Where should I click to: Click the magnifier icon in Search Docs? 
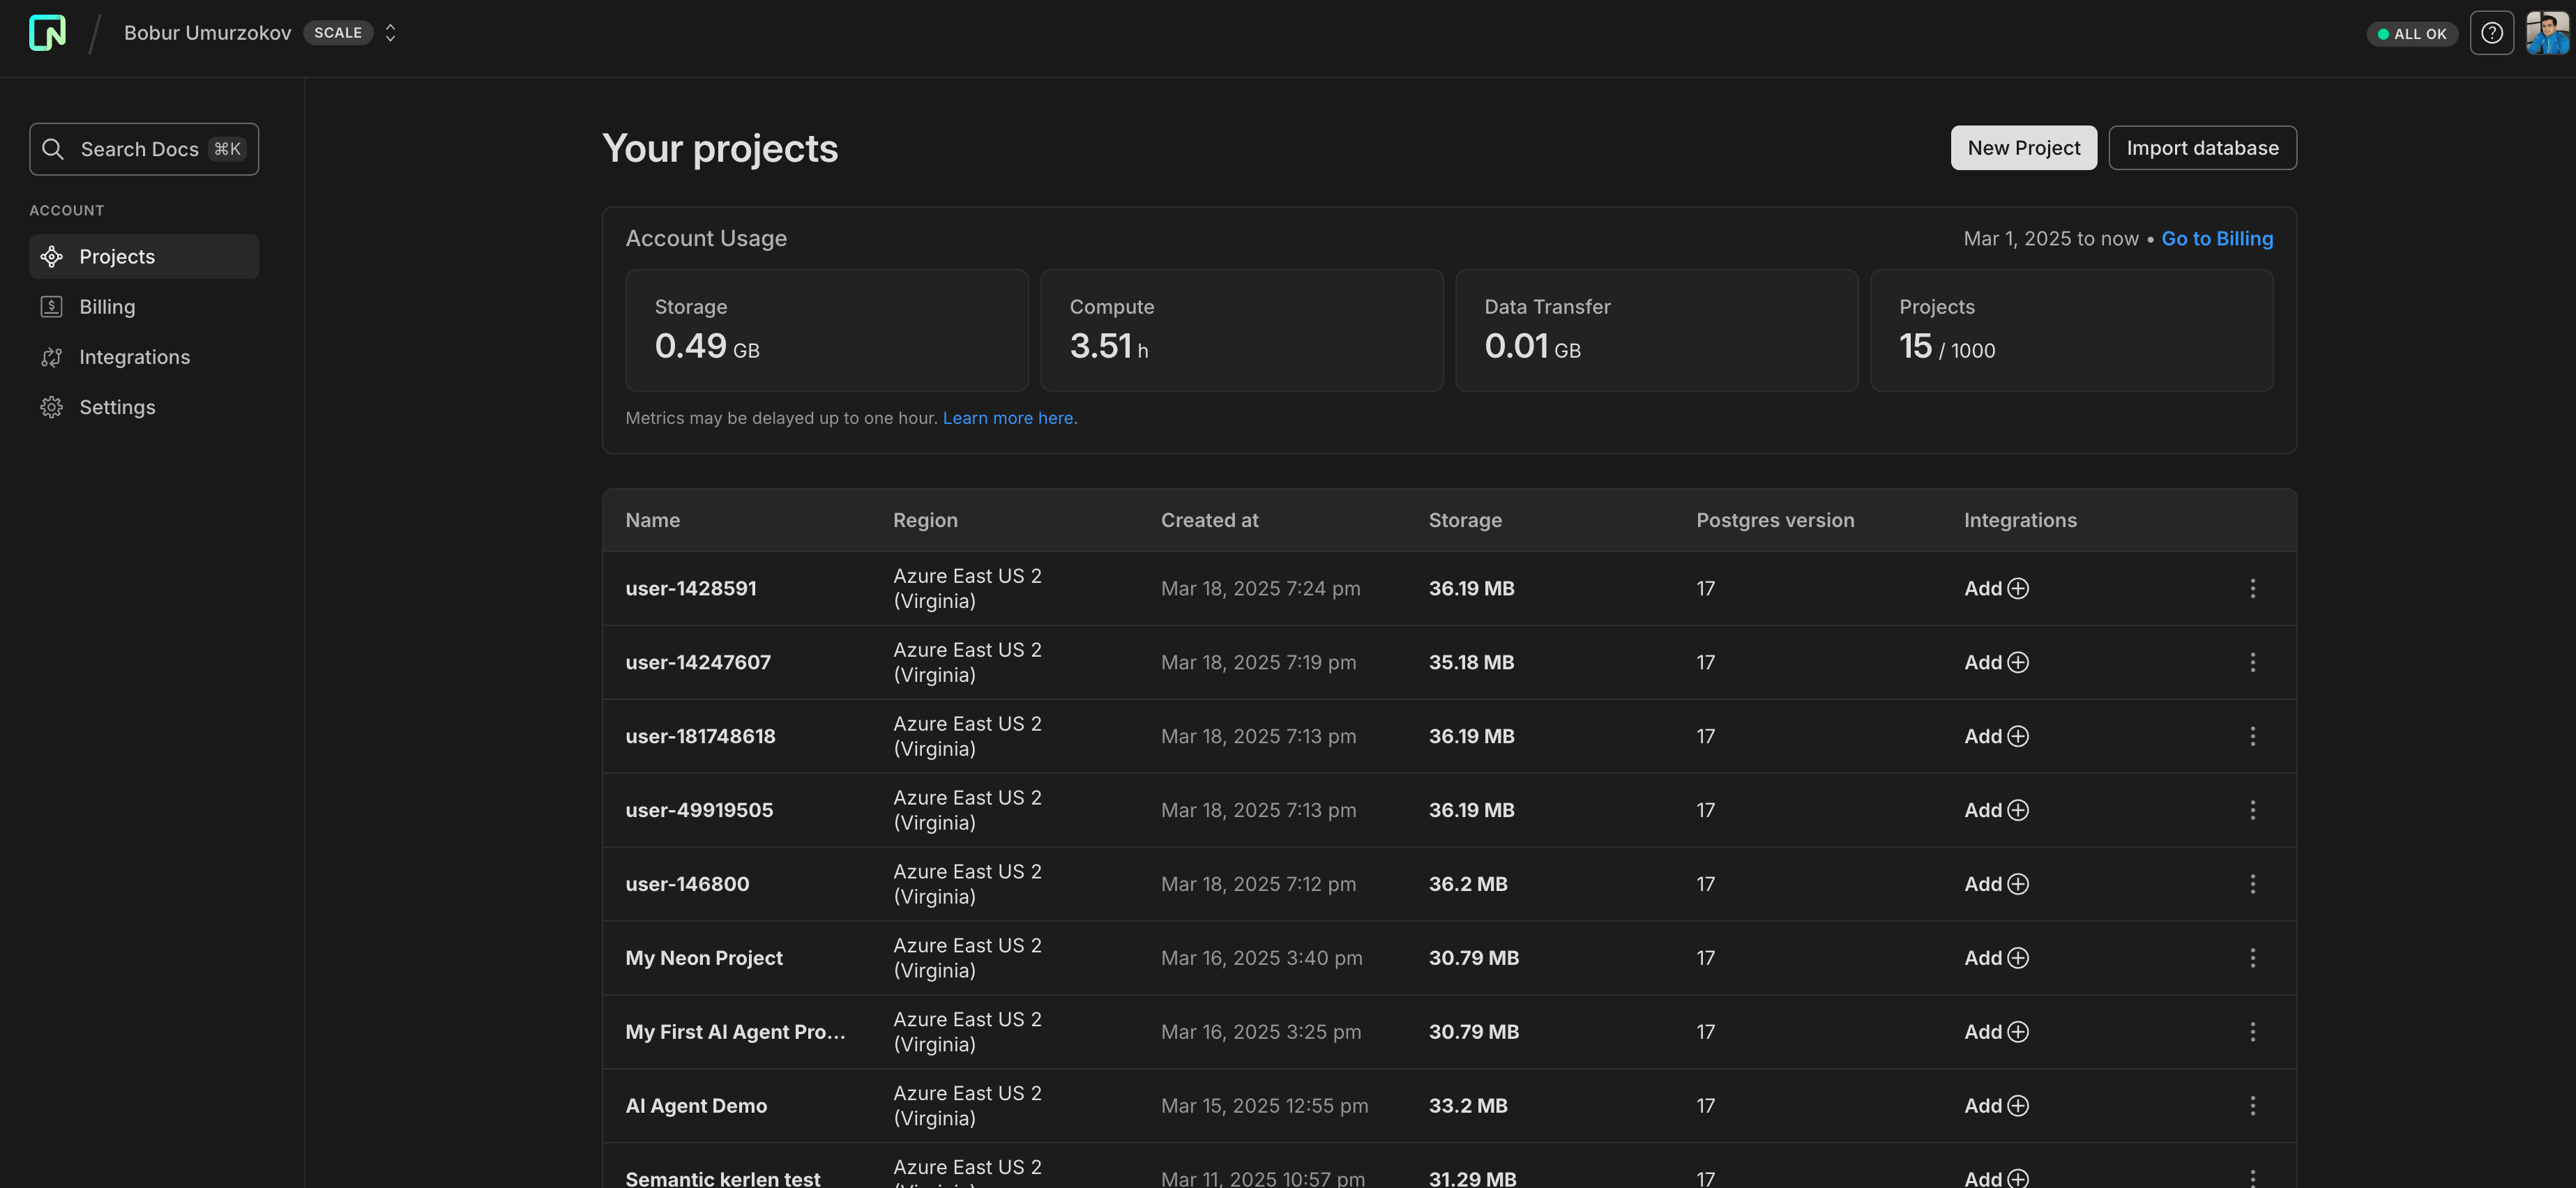[53, 149]
